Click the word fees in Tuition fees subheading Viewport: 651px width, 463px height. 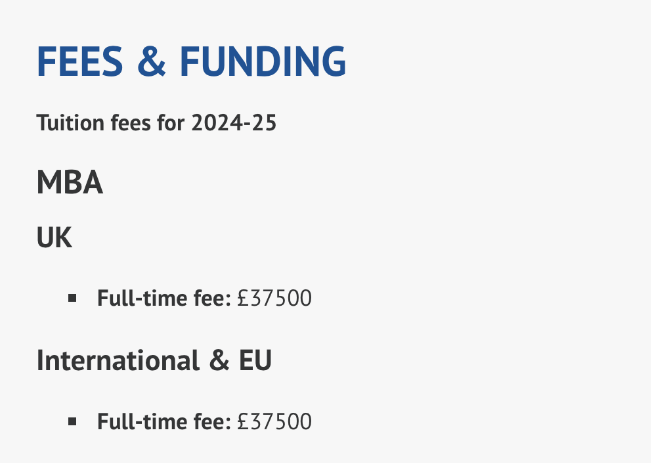(x=130, y=123)
